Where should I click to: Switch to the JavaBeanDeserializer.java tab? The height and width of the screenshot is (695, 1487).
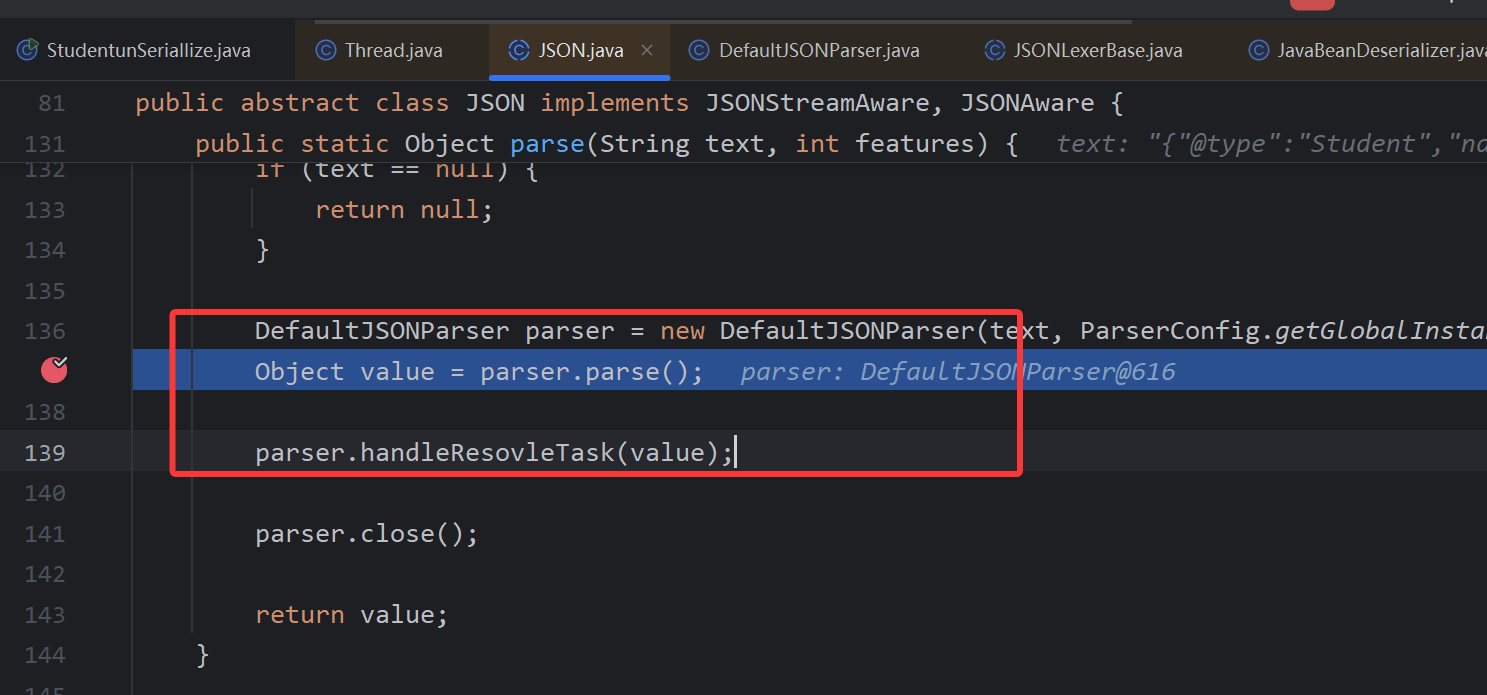click(x=1380, y=50)
